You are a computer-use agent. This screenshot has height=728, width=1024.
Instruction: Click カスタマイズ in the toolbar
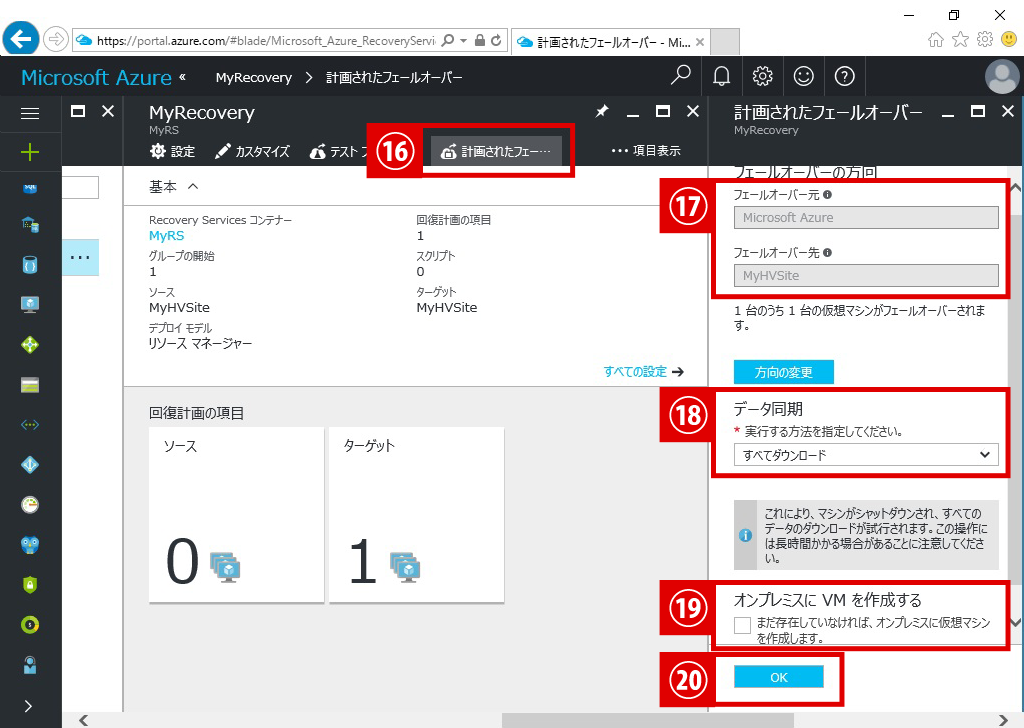(252, 151)
